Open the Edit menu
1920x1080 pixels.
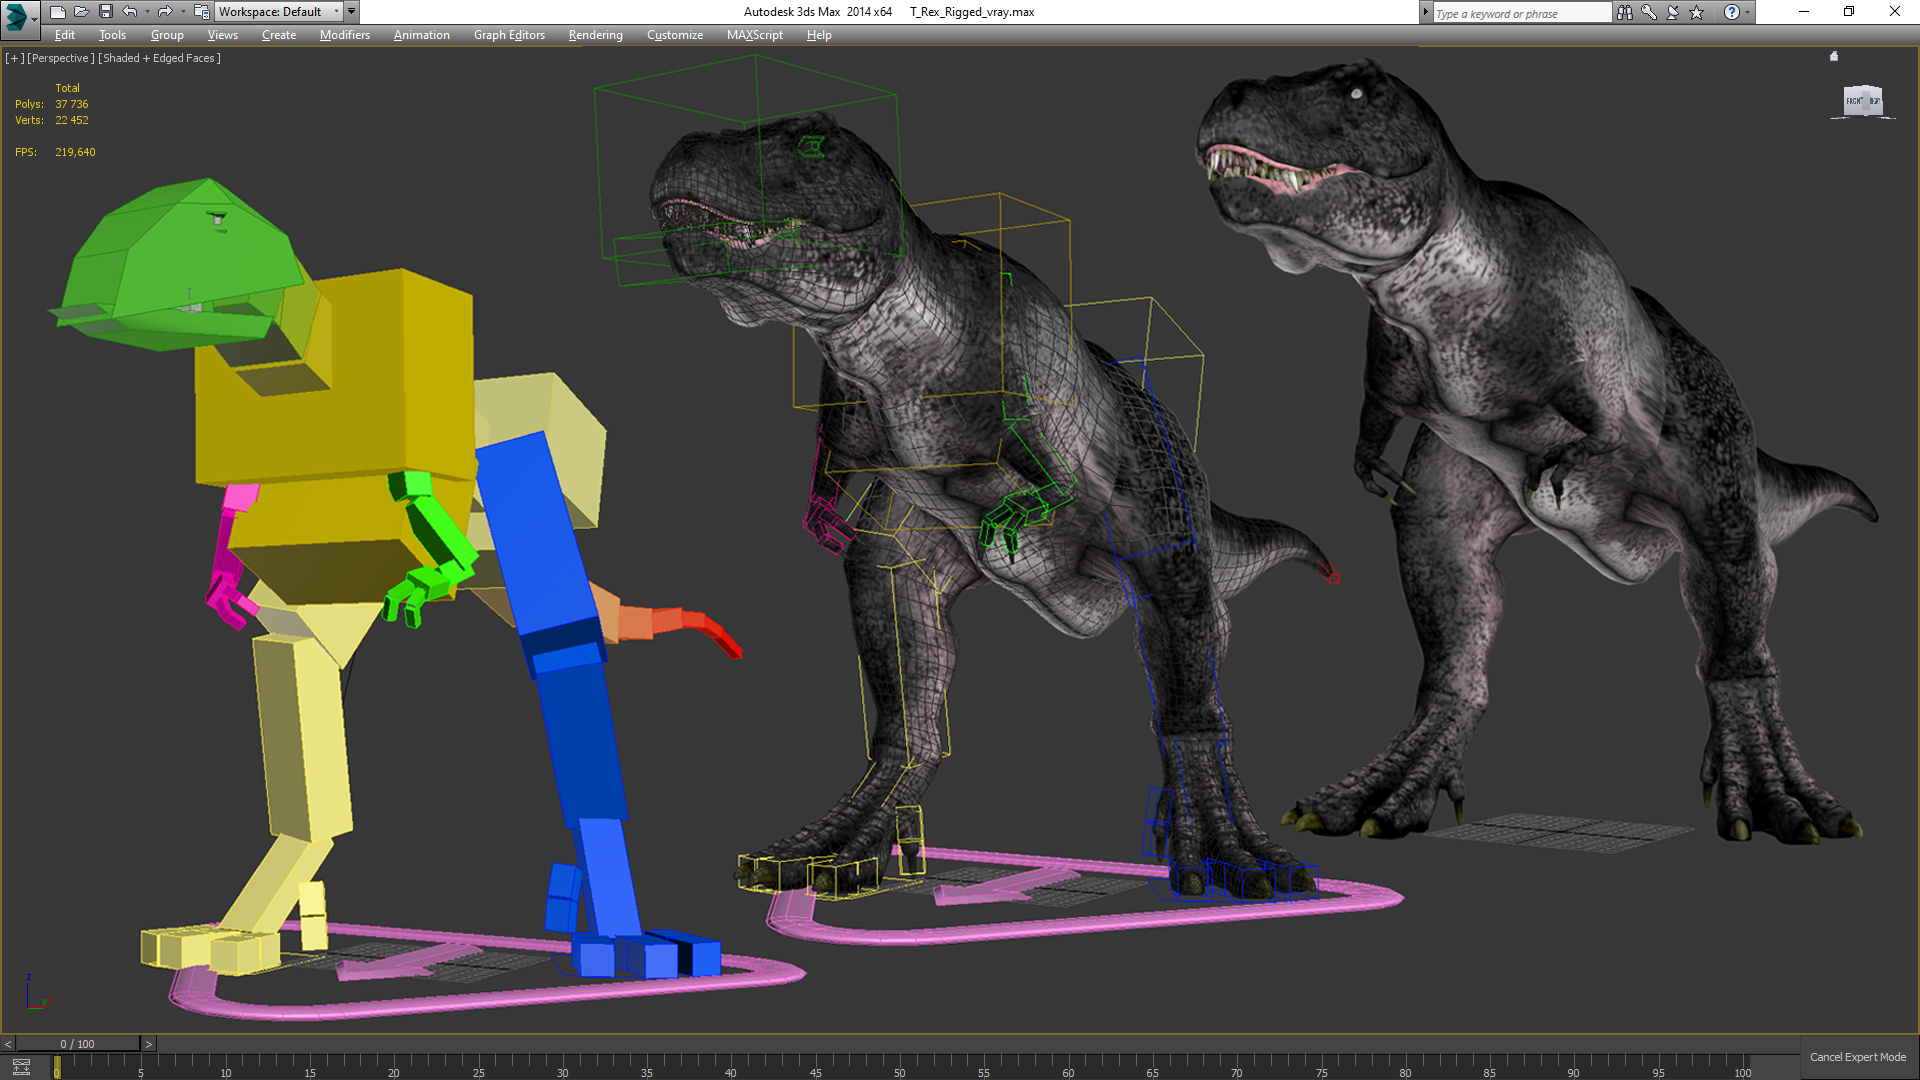65,35
